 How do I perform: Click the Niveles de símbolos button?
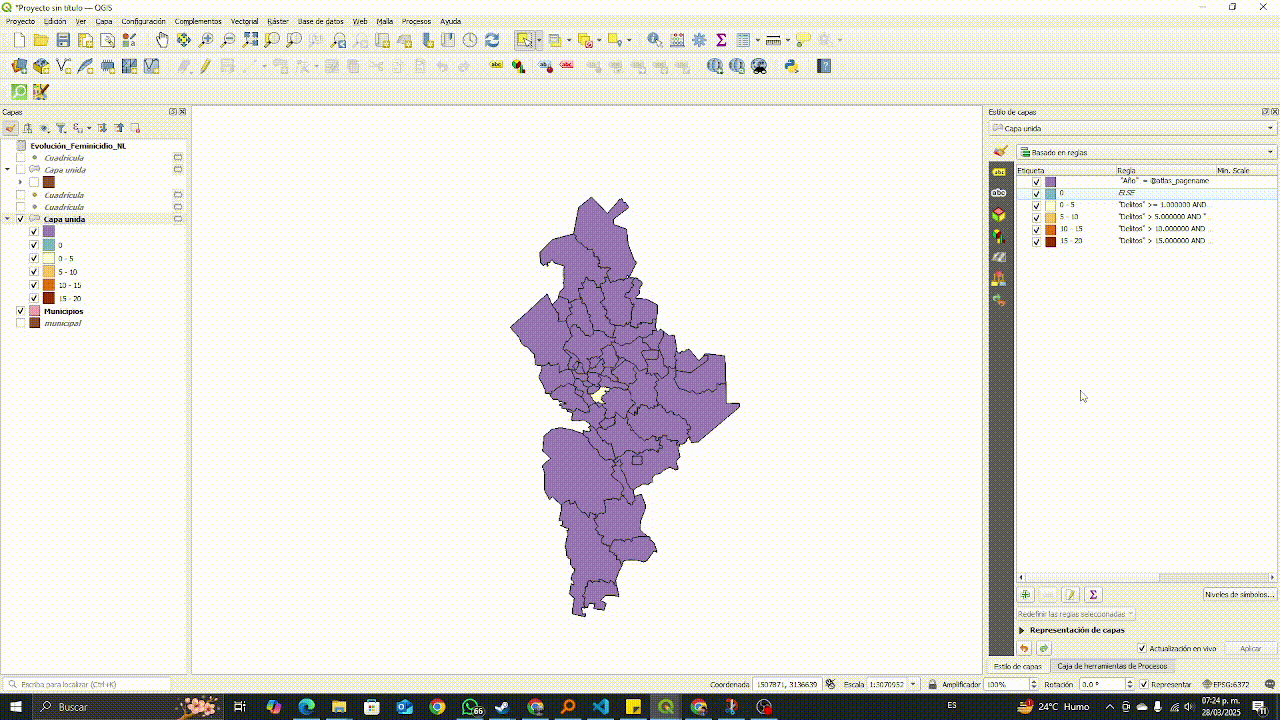1240,594
